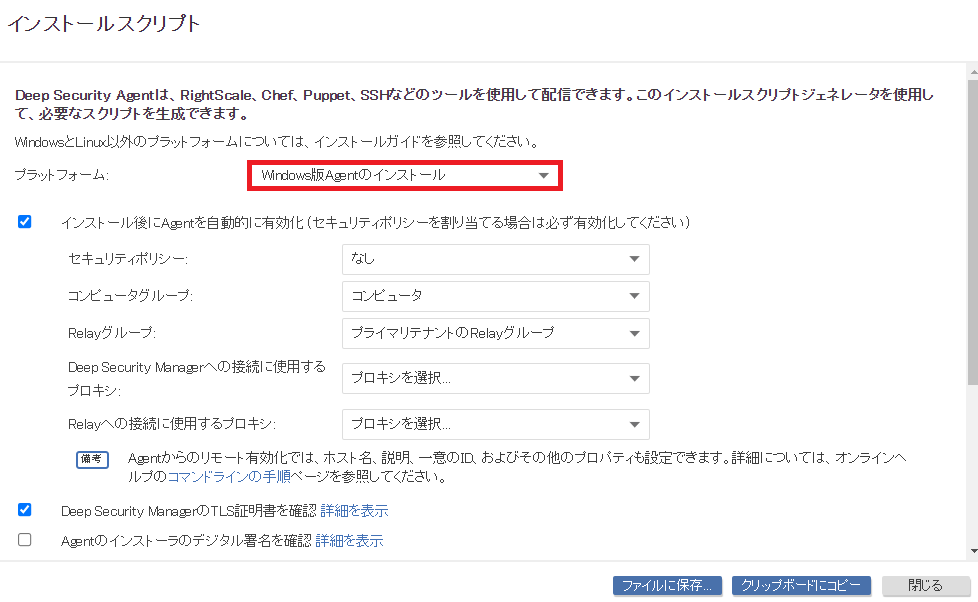Click the 閉じる button
Image resolution: width=978 pixels, height=602 pixels.
pyautogui.click(x=926, y=585)
